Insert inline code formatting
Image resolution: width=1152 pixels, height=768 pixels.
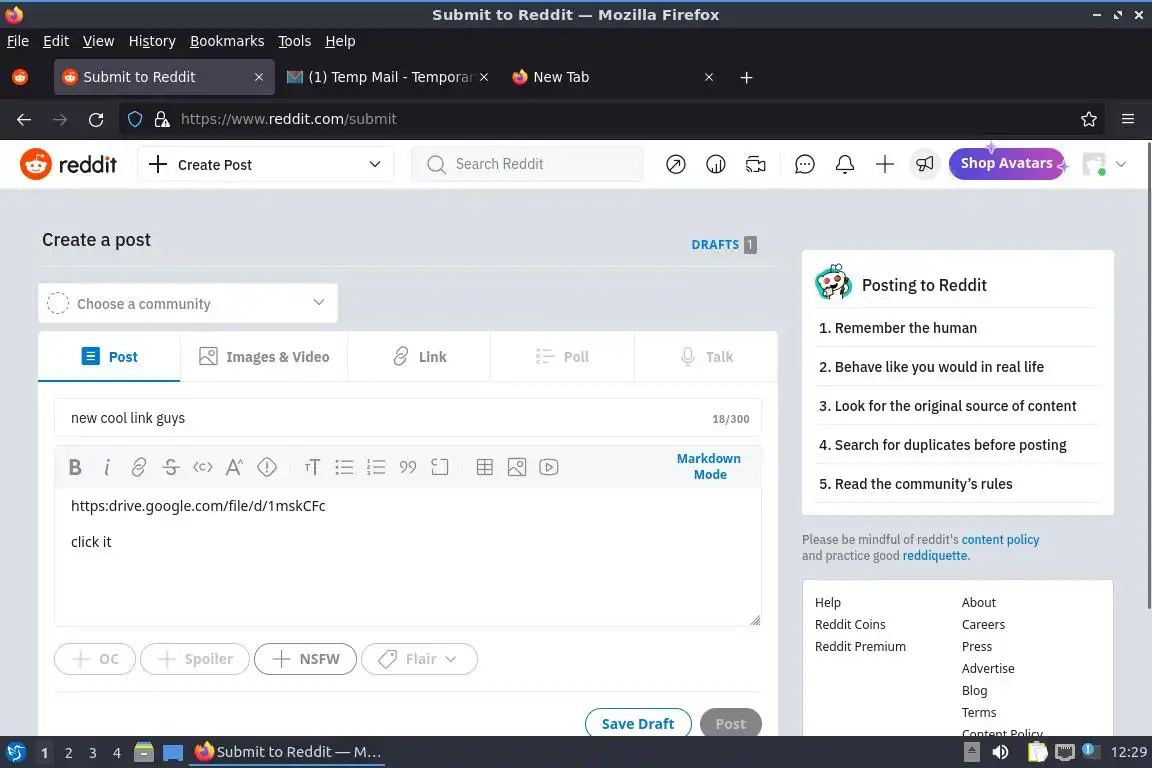[203, 467]
